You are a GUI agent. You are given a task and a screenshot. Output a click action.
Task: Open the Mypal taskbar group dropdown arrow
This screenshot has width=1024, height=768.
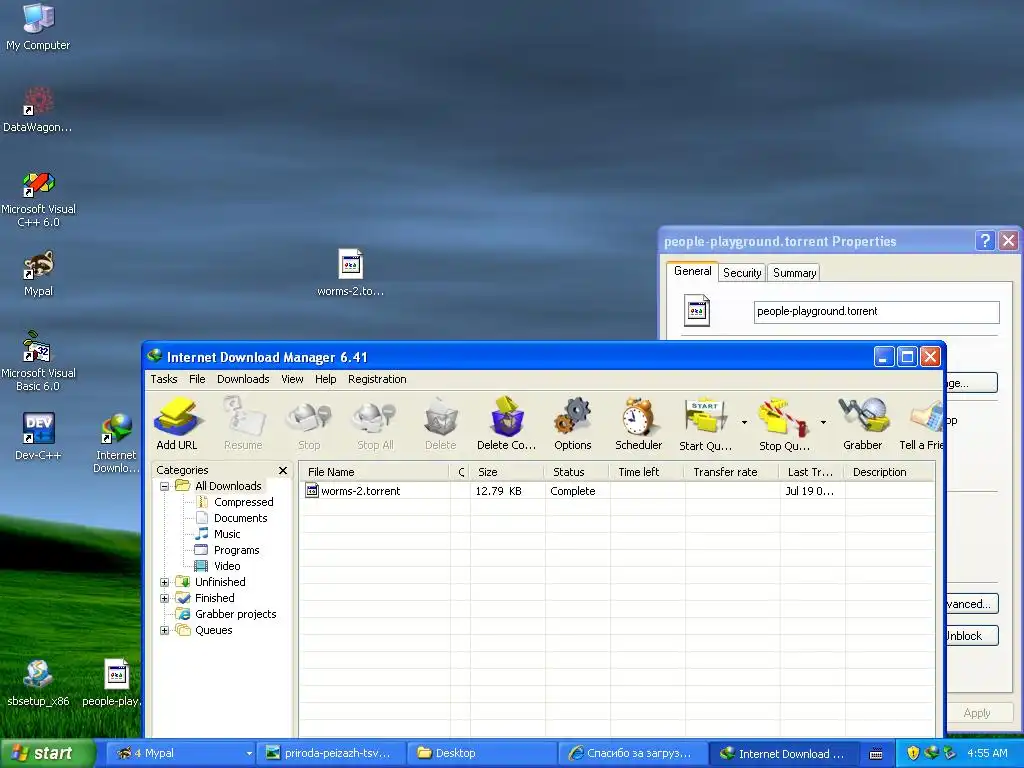[x=249, y=753]
